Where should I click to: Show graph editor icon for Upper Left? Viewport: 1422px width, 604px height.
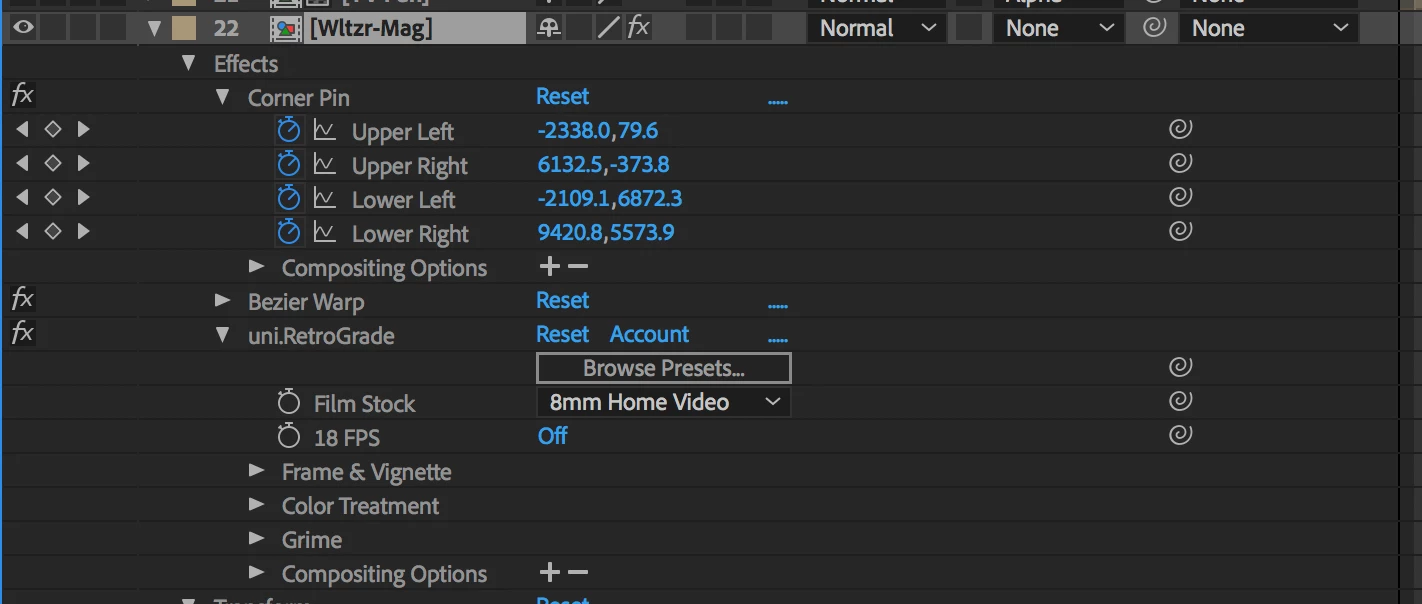324,130
